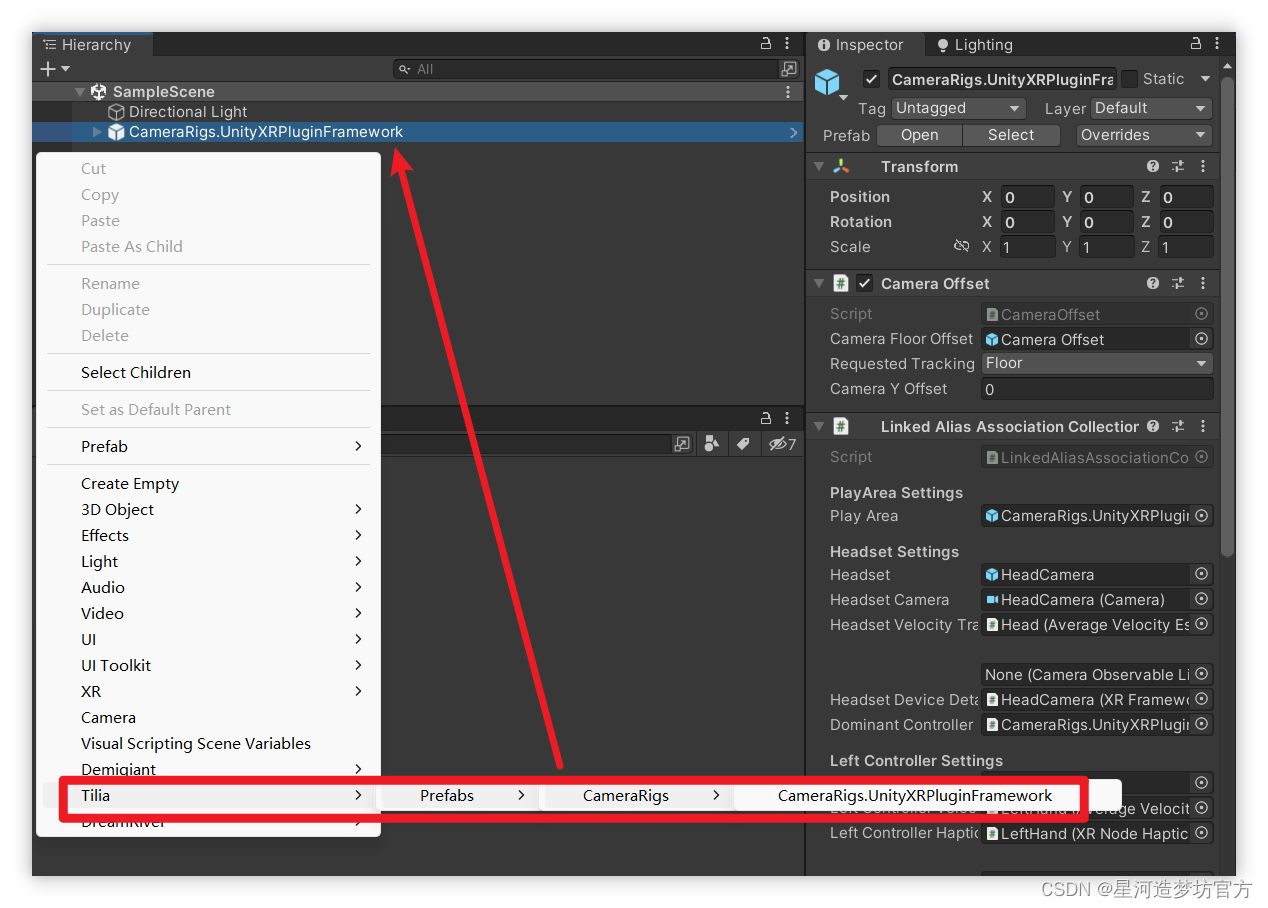Open Linked Alias Association Collection three-dot menu
The width and height of the screenshot is (1268, 908).
pos(1203,427)
